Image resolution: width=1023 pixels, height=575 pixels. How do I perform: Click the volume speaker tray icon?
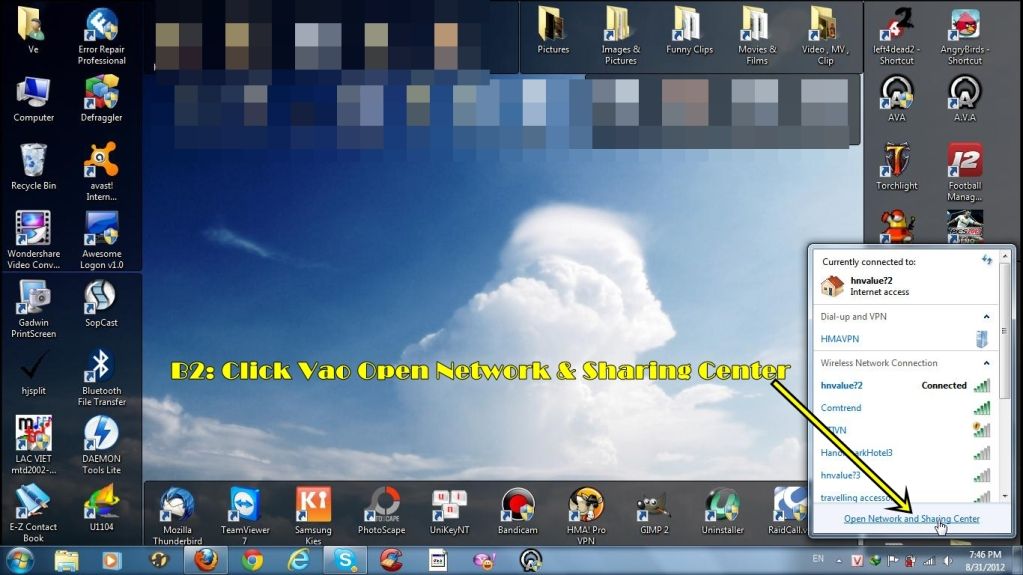946,559
